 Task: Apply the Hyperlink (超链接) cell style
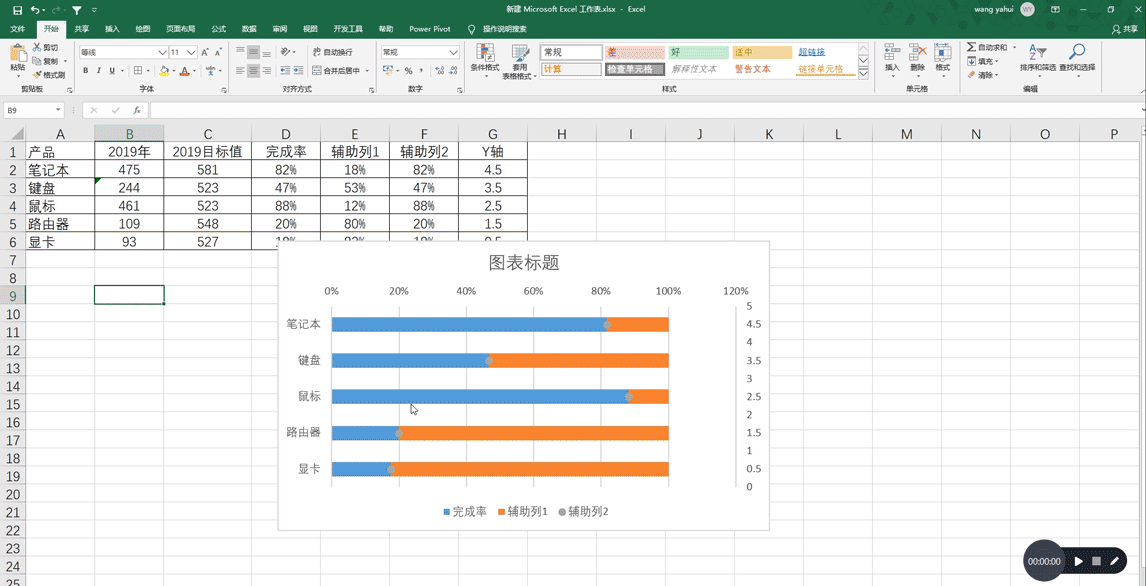tap(825, 52)
